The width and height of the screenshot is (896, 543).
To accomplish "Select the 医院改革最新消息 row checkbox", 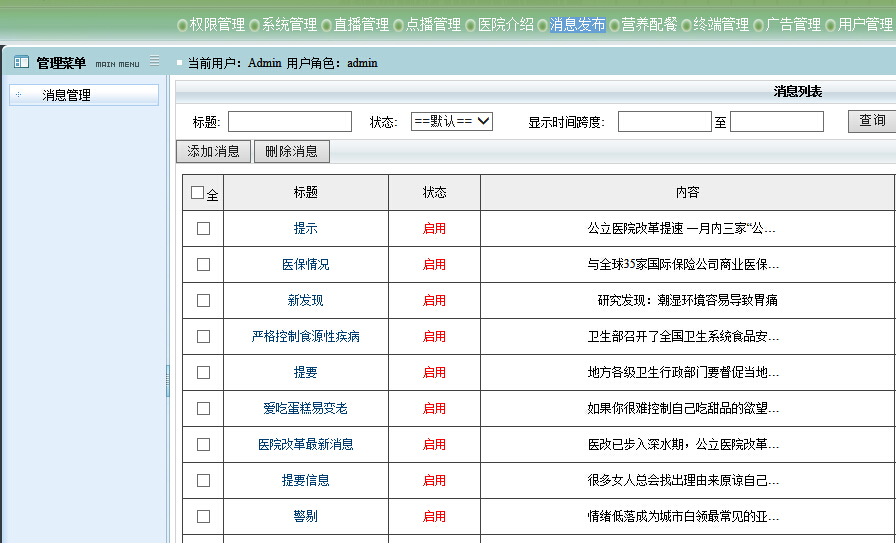I will tap(204, 444).
